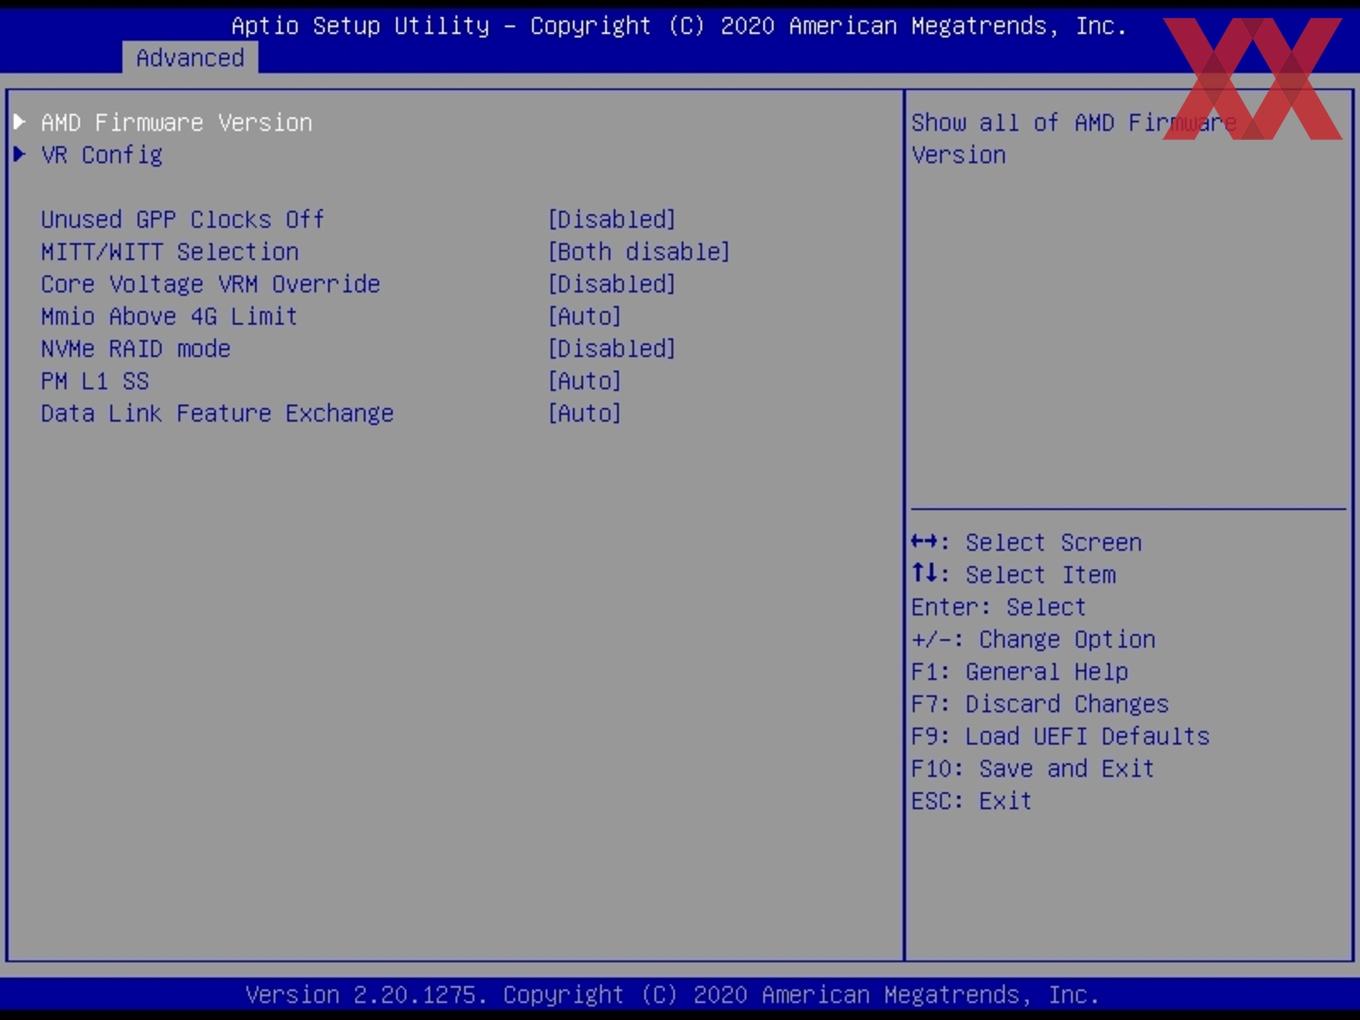Image resolution: width=1360 pixels, height=1020 pixels.
Task: Change Mmio Above 4G Limit Auto value
Action: pyautogui.click(x=585, y=316)
